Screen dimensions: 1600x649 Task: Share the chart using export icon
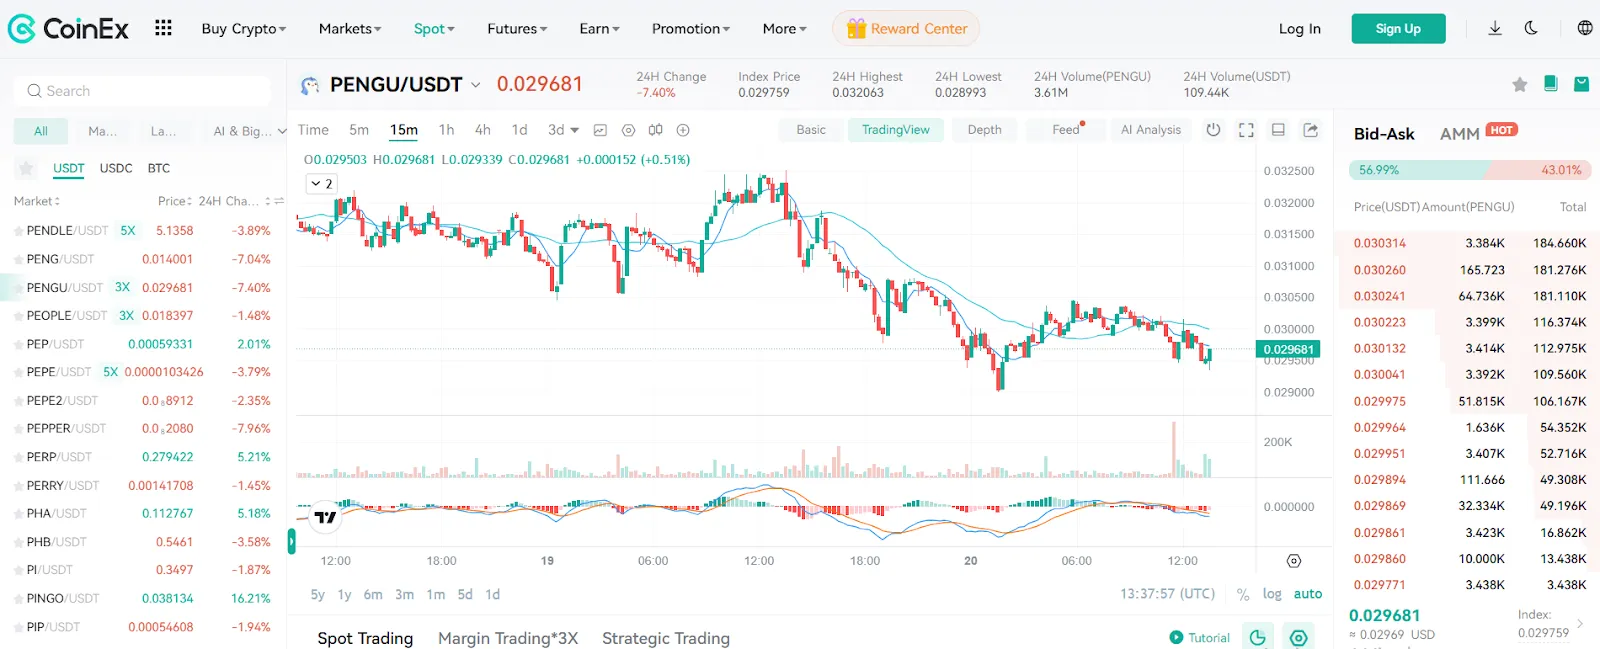(x=1311, y=130)
